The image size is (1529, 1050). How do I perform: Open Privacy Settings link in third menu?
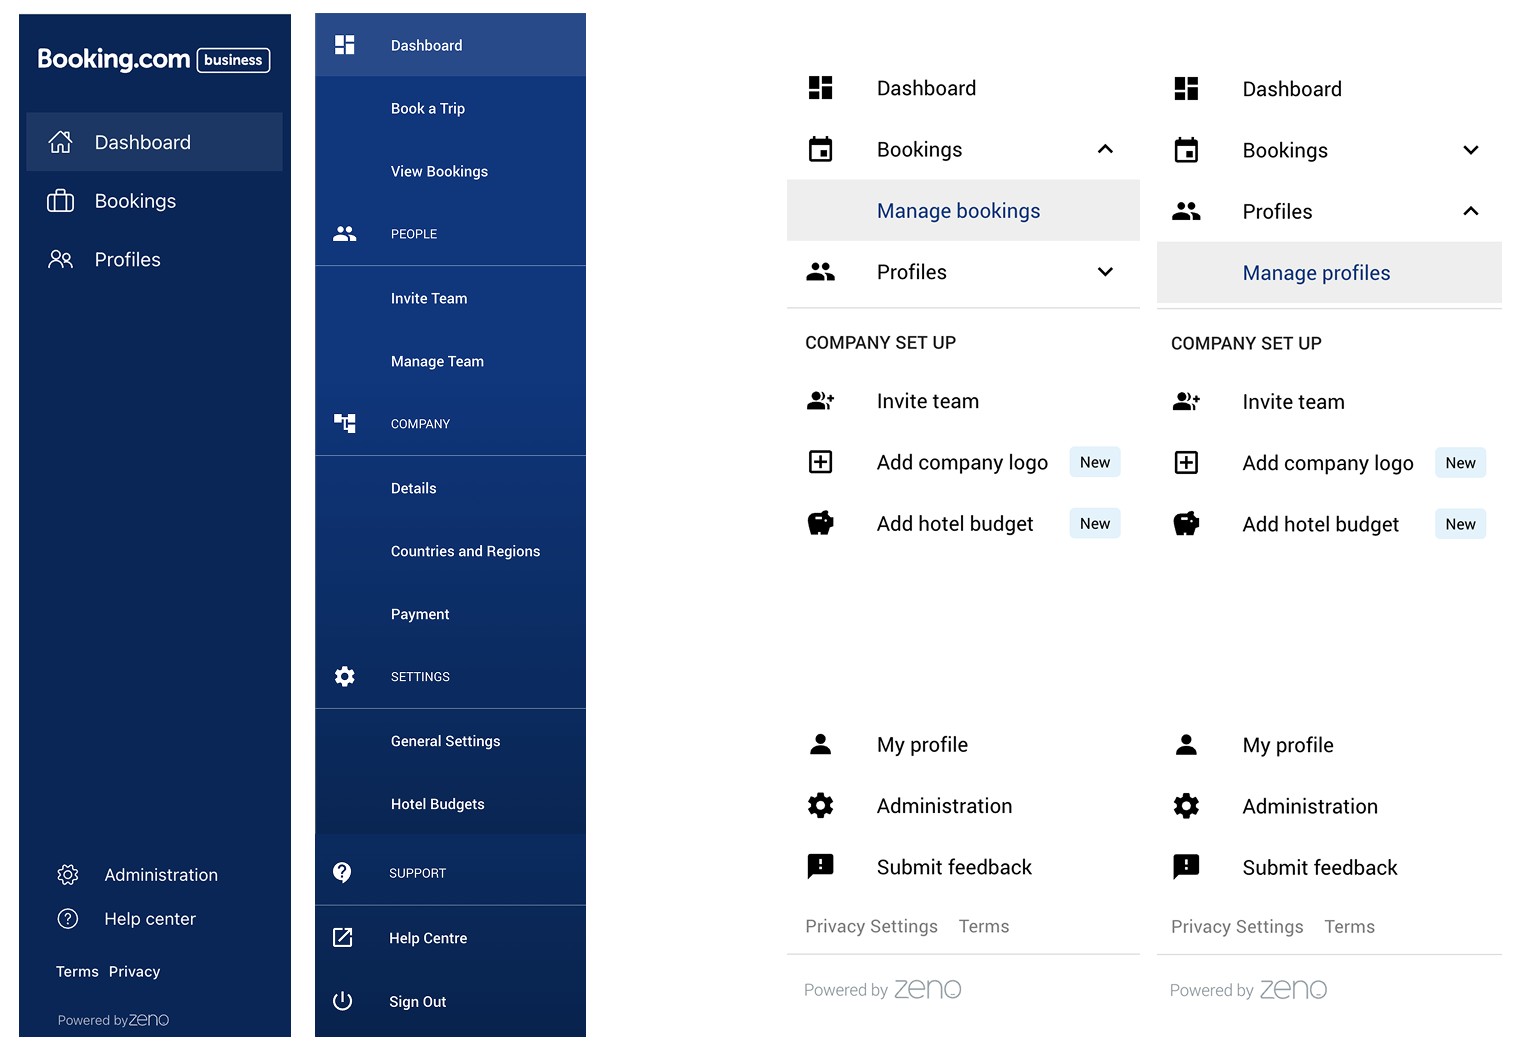(x=871, y=926)
